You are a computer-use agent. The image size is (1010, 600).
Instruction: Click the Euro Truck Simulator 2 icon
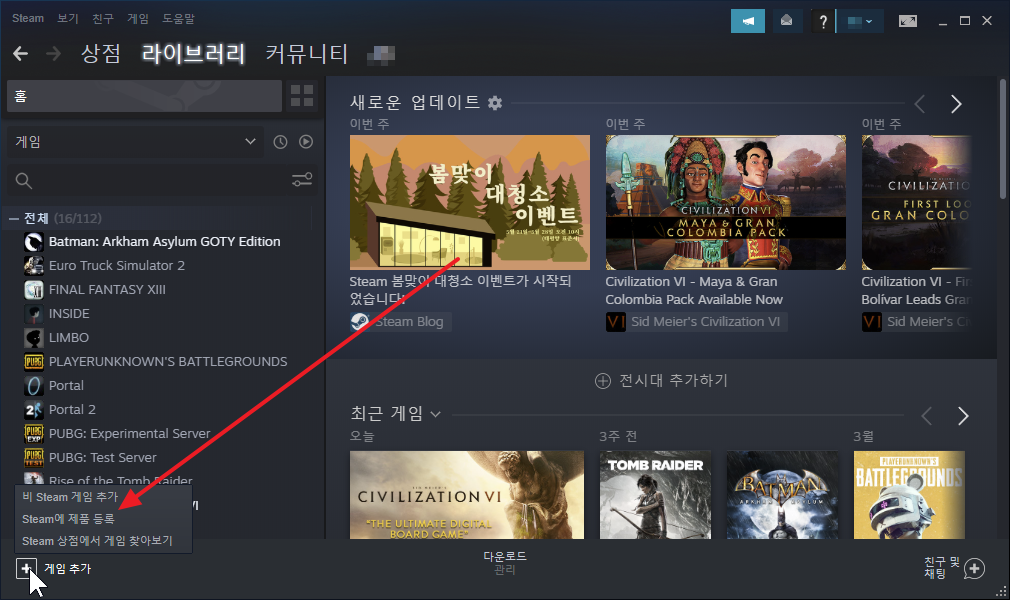click(x=33, y=266)
